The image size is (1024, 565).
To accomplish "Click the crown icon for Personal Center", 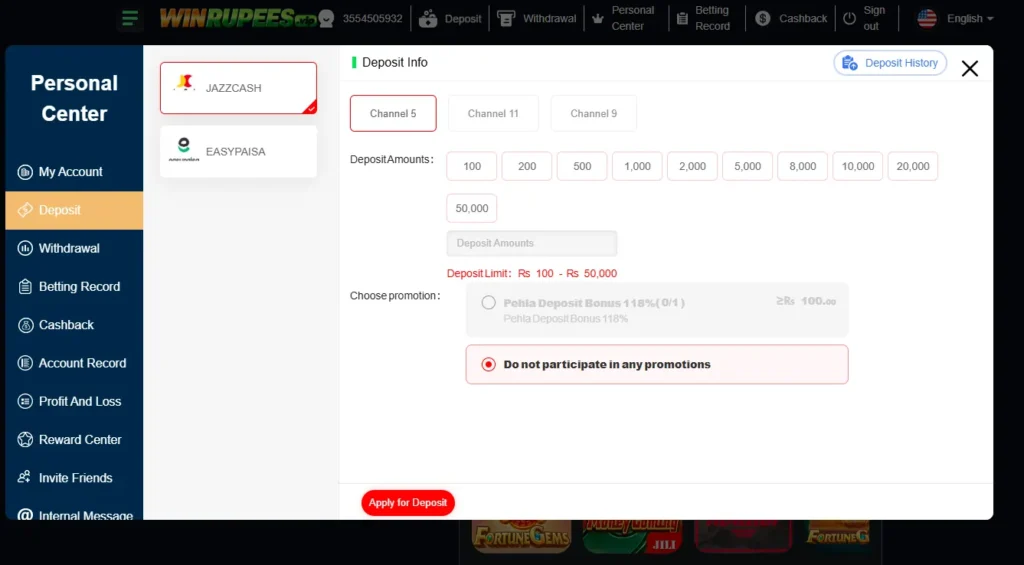I will 598,18.
